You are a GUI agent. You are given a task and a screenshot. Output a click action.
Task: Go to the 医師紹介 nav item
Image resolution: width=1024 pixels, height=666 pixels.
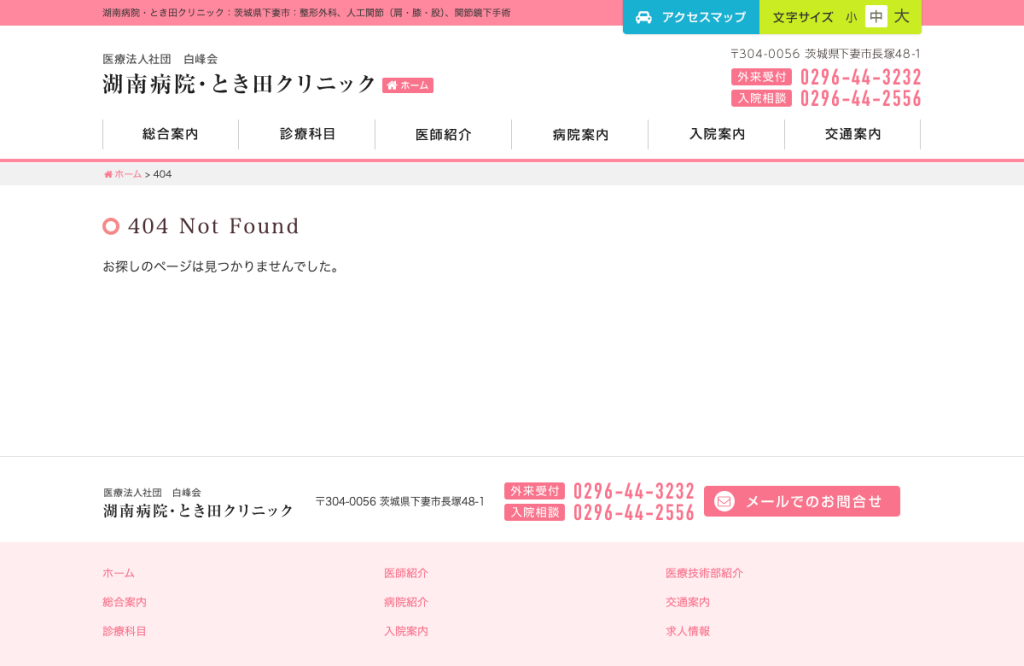[443, 135]
